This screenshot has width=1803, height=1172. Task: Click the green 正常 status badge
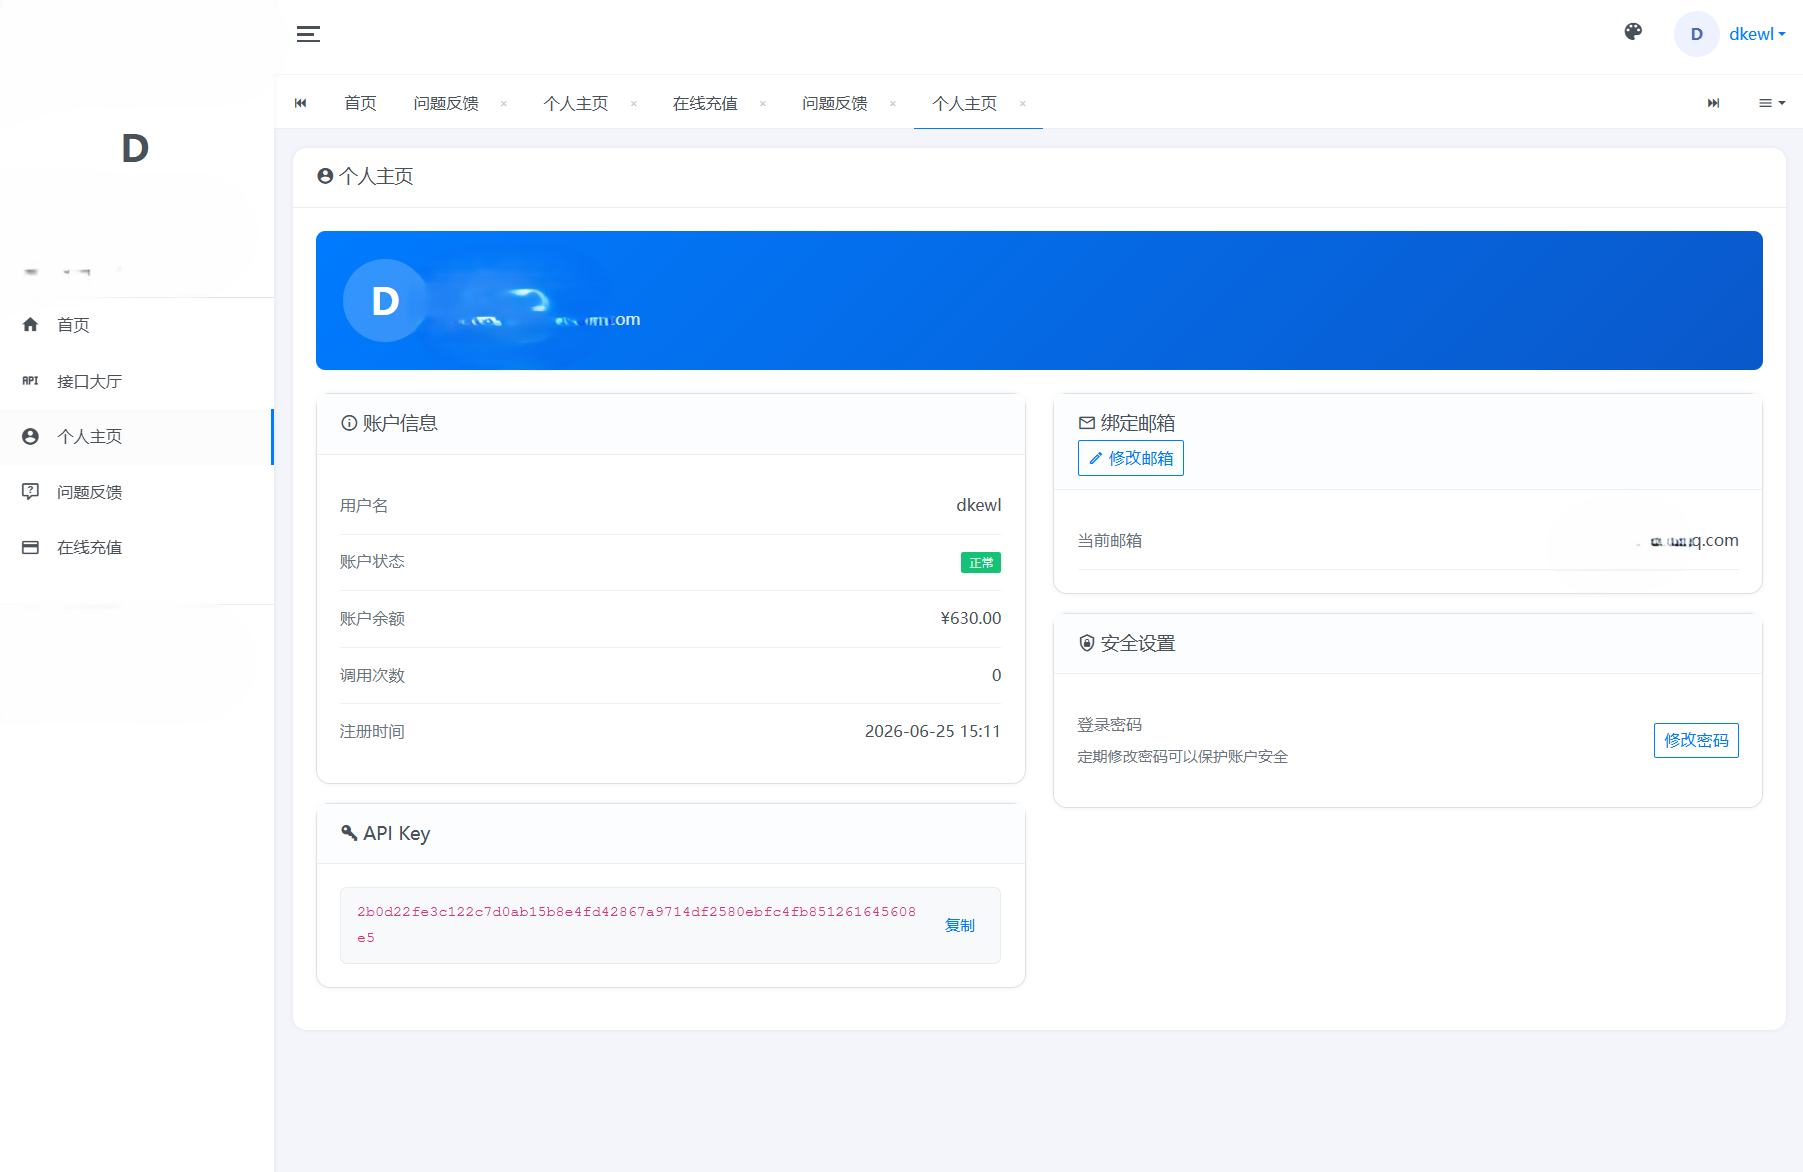point(981,563)
